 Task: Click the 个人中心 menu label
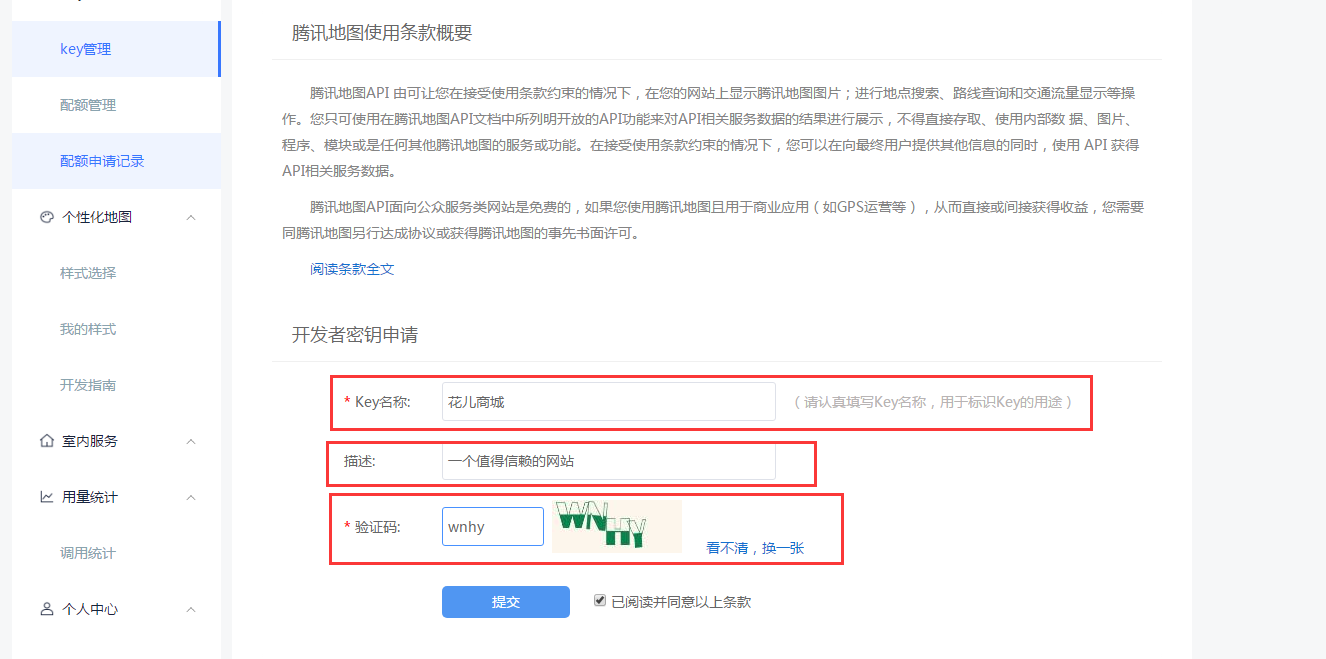coord(90,609)
